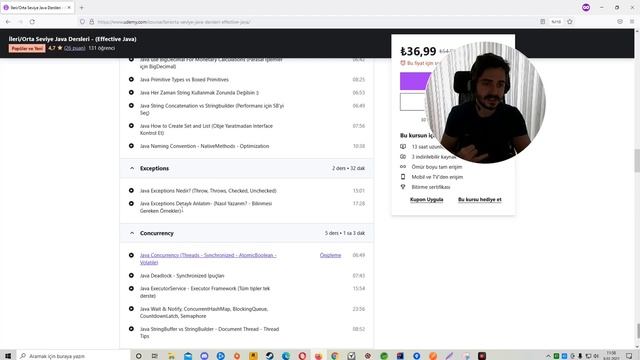
Task: Click Java Her Zaman String Kullanmak lesson
Action: tap(199, 93)
